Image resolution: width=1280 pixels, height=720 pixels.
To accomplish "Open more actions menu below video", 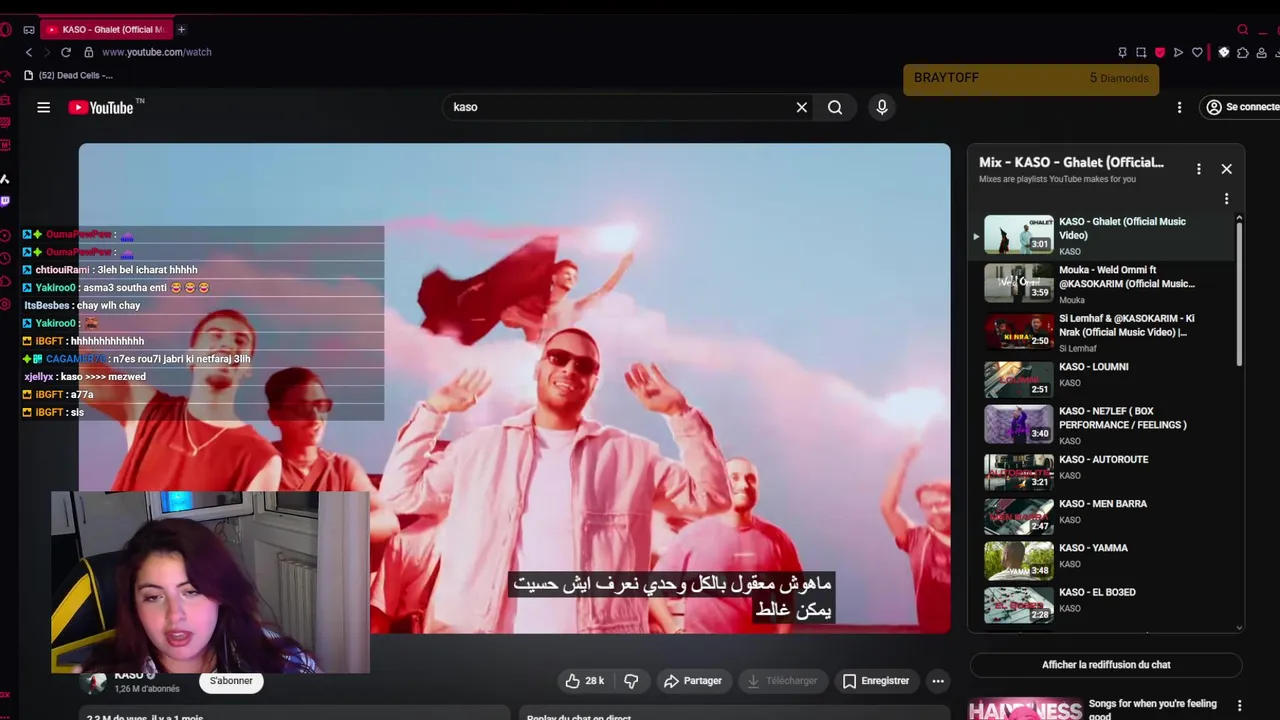I will pyautogui.click(x=938, y=681).
